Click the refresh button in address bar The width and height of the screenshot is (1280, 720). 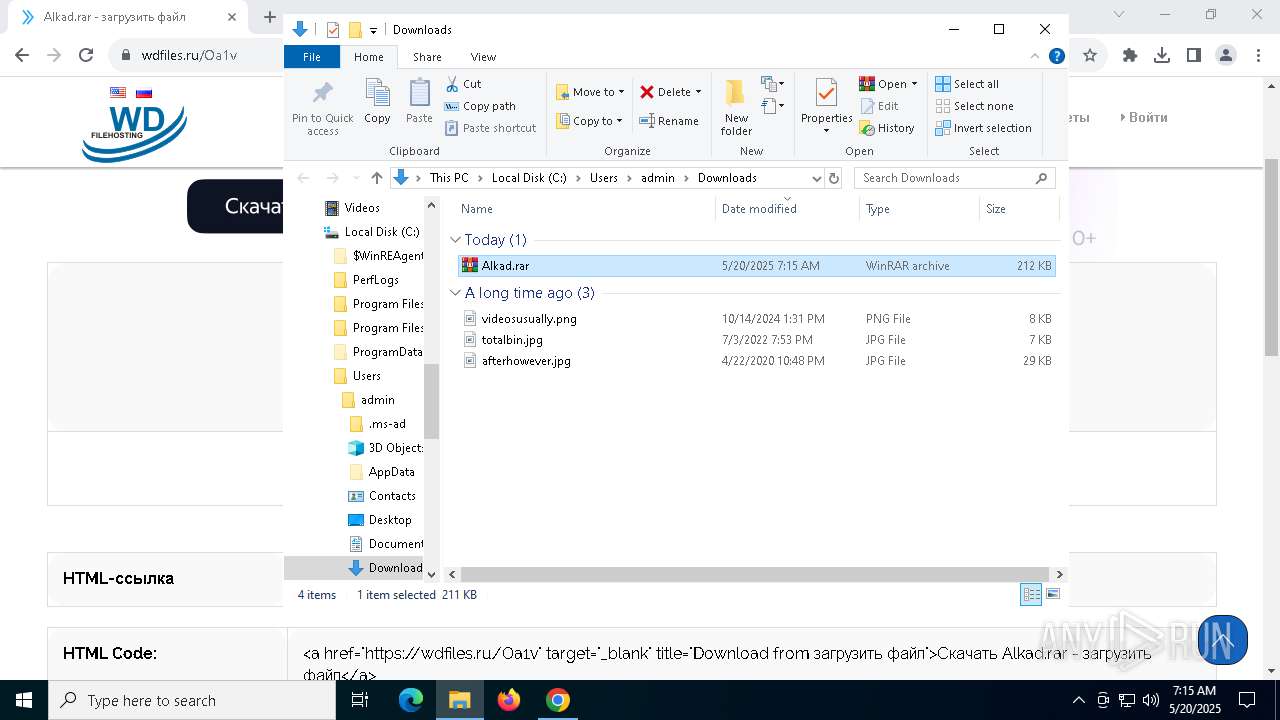pyautogui.click(x=834, y=178)
